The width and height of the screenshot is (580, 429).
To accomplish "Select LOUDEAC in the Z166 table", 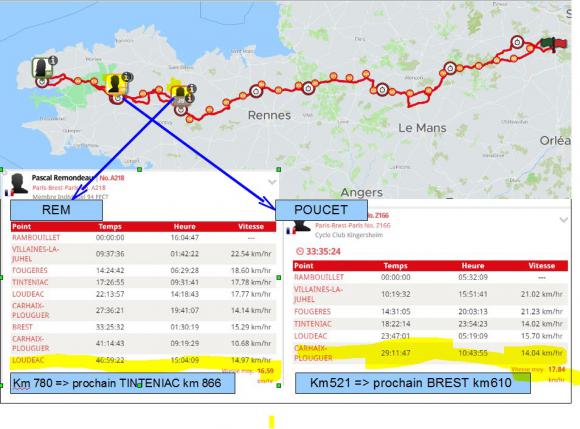I will 311,336.
